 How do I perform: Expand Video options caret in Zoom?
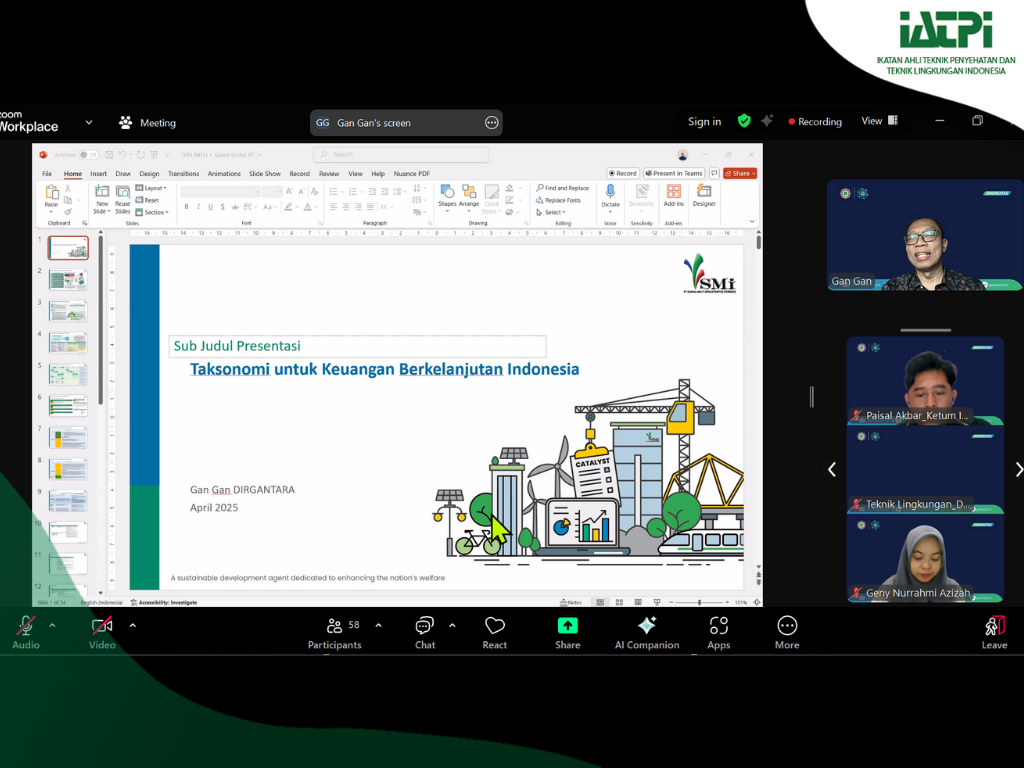133,626
